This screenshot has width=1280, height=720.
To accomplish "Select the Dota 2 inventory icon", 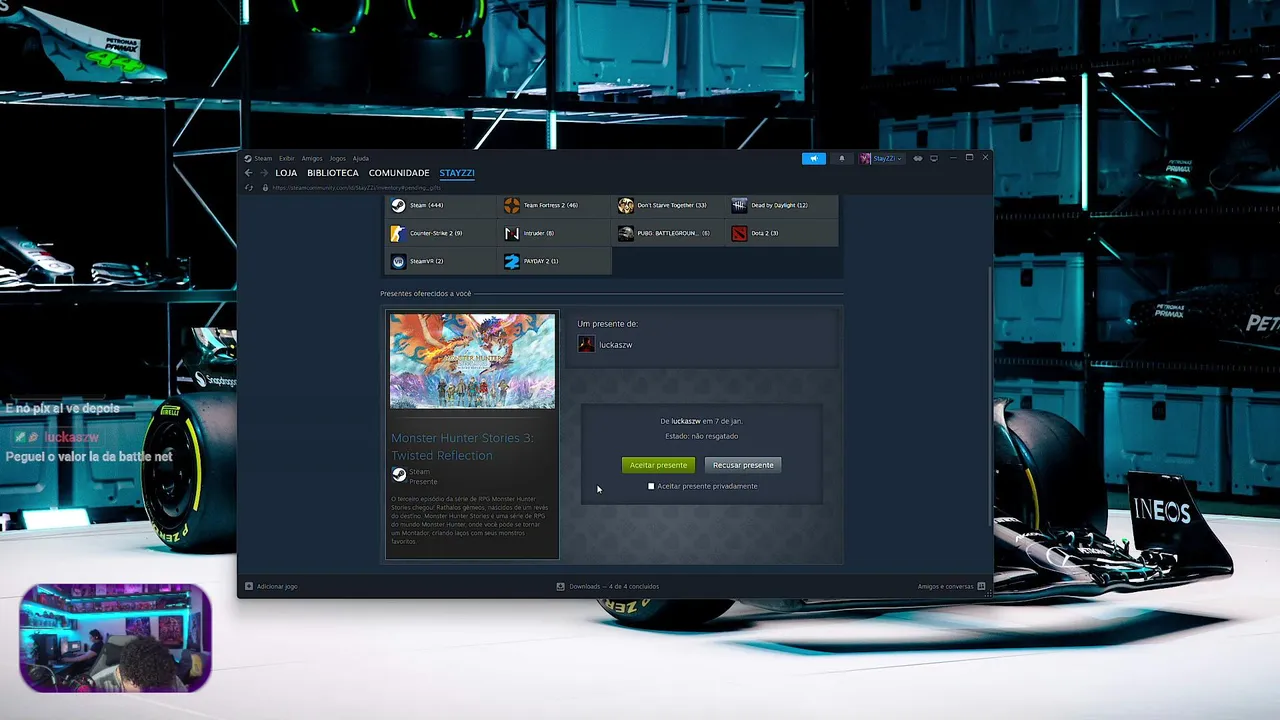I will coord(739,233).
